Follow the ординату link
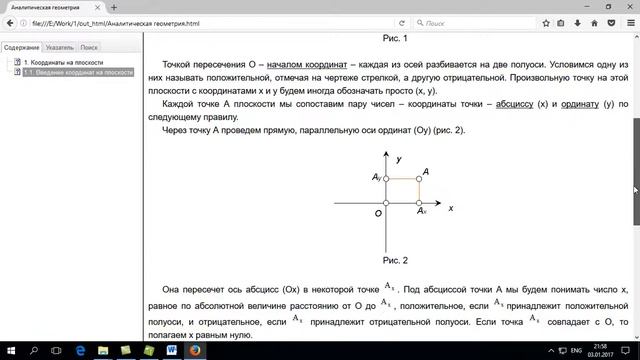 pyautogui.click(x=580, y=104)
